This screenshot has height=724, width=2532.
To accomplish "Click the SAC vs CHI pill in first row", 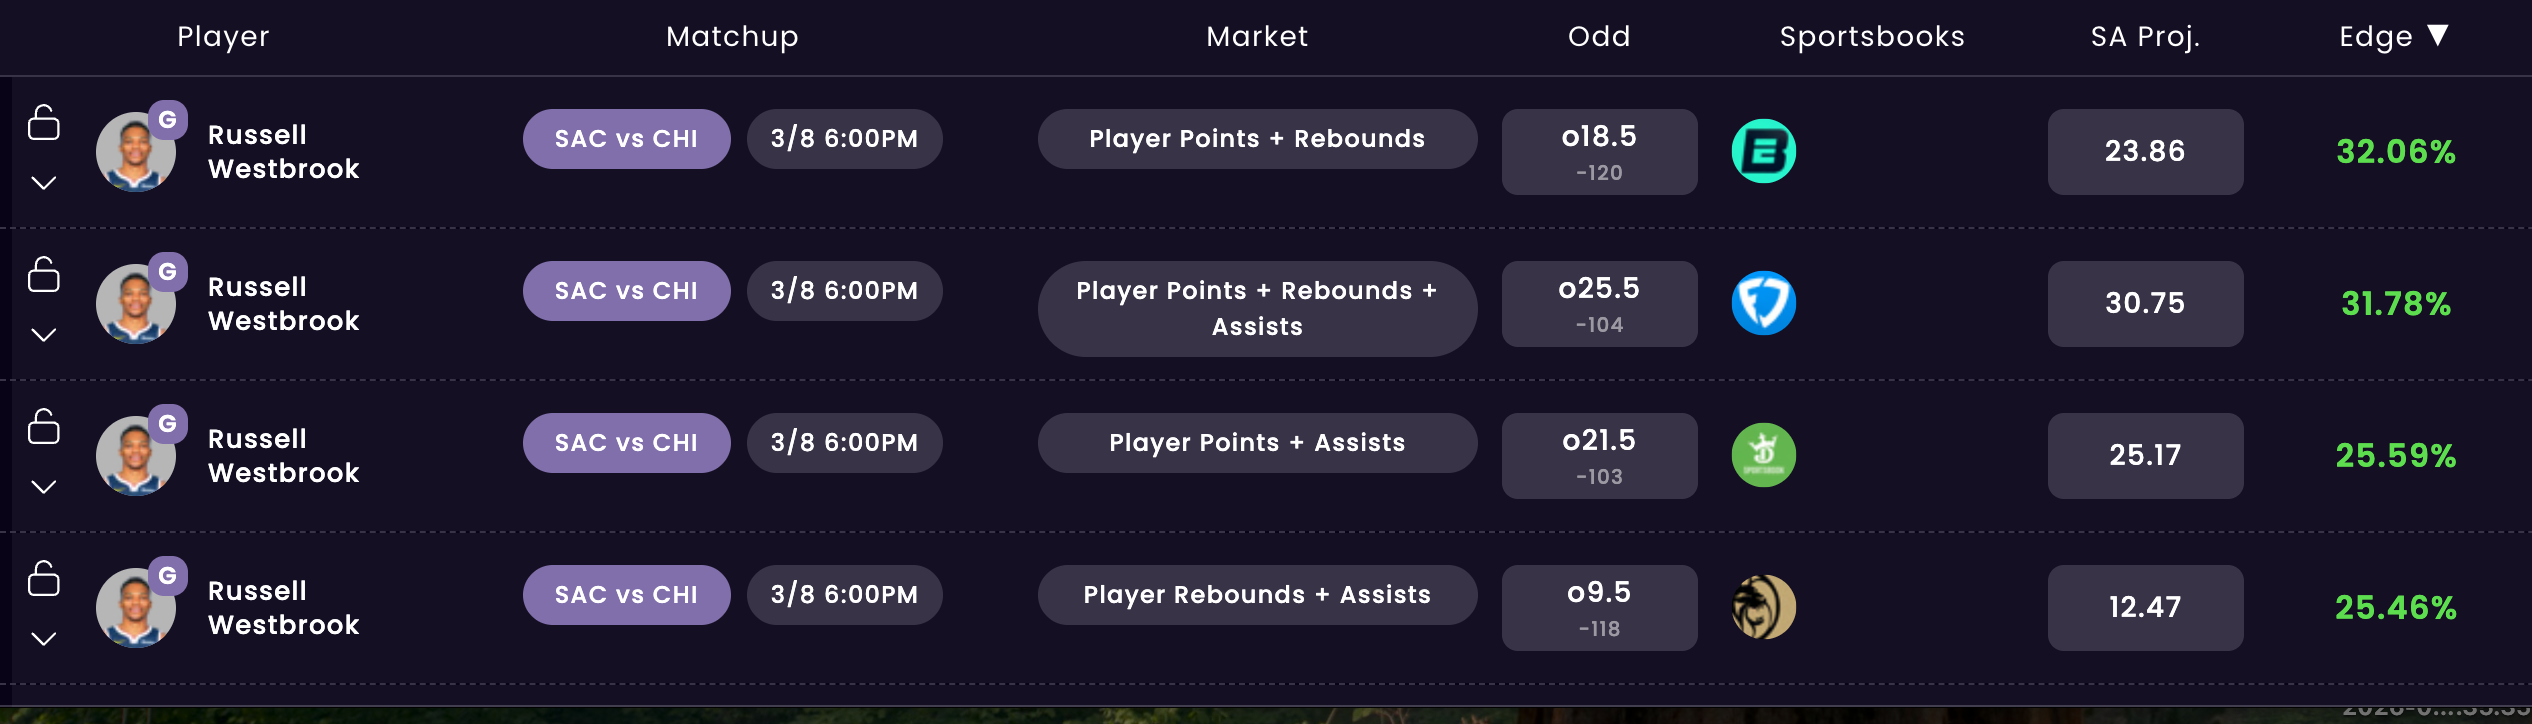I will click(x=626, y=139).
